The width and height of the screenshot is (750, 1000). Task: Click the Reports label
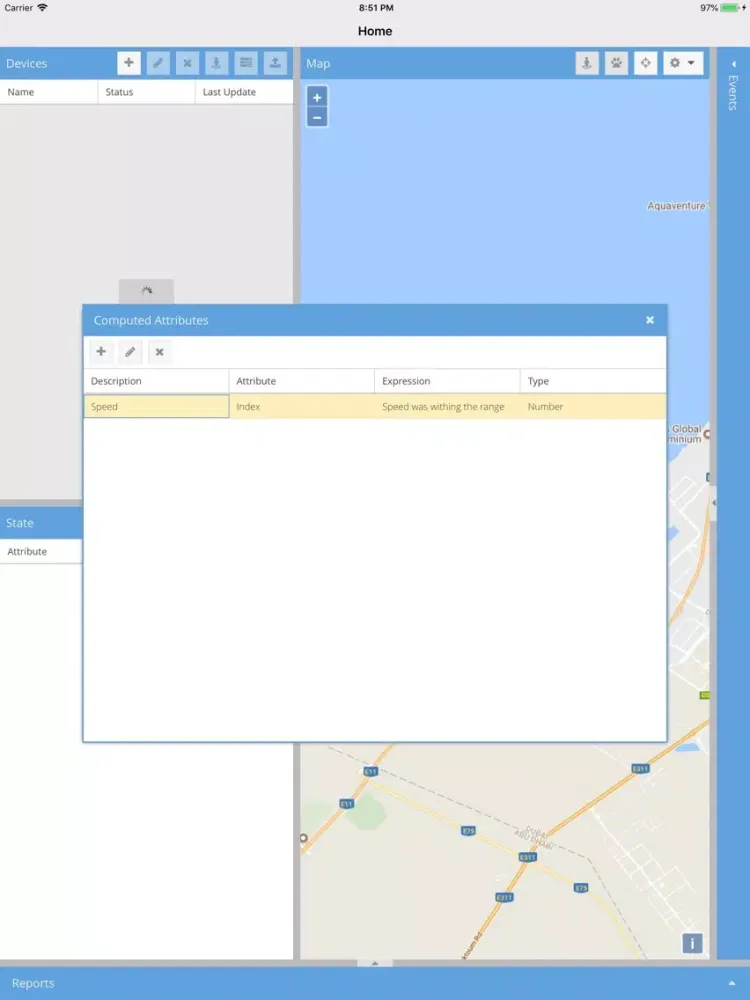pos(33,983)
